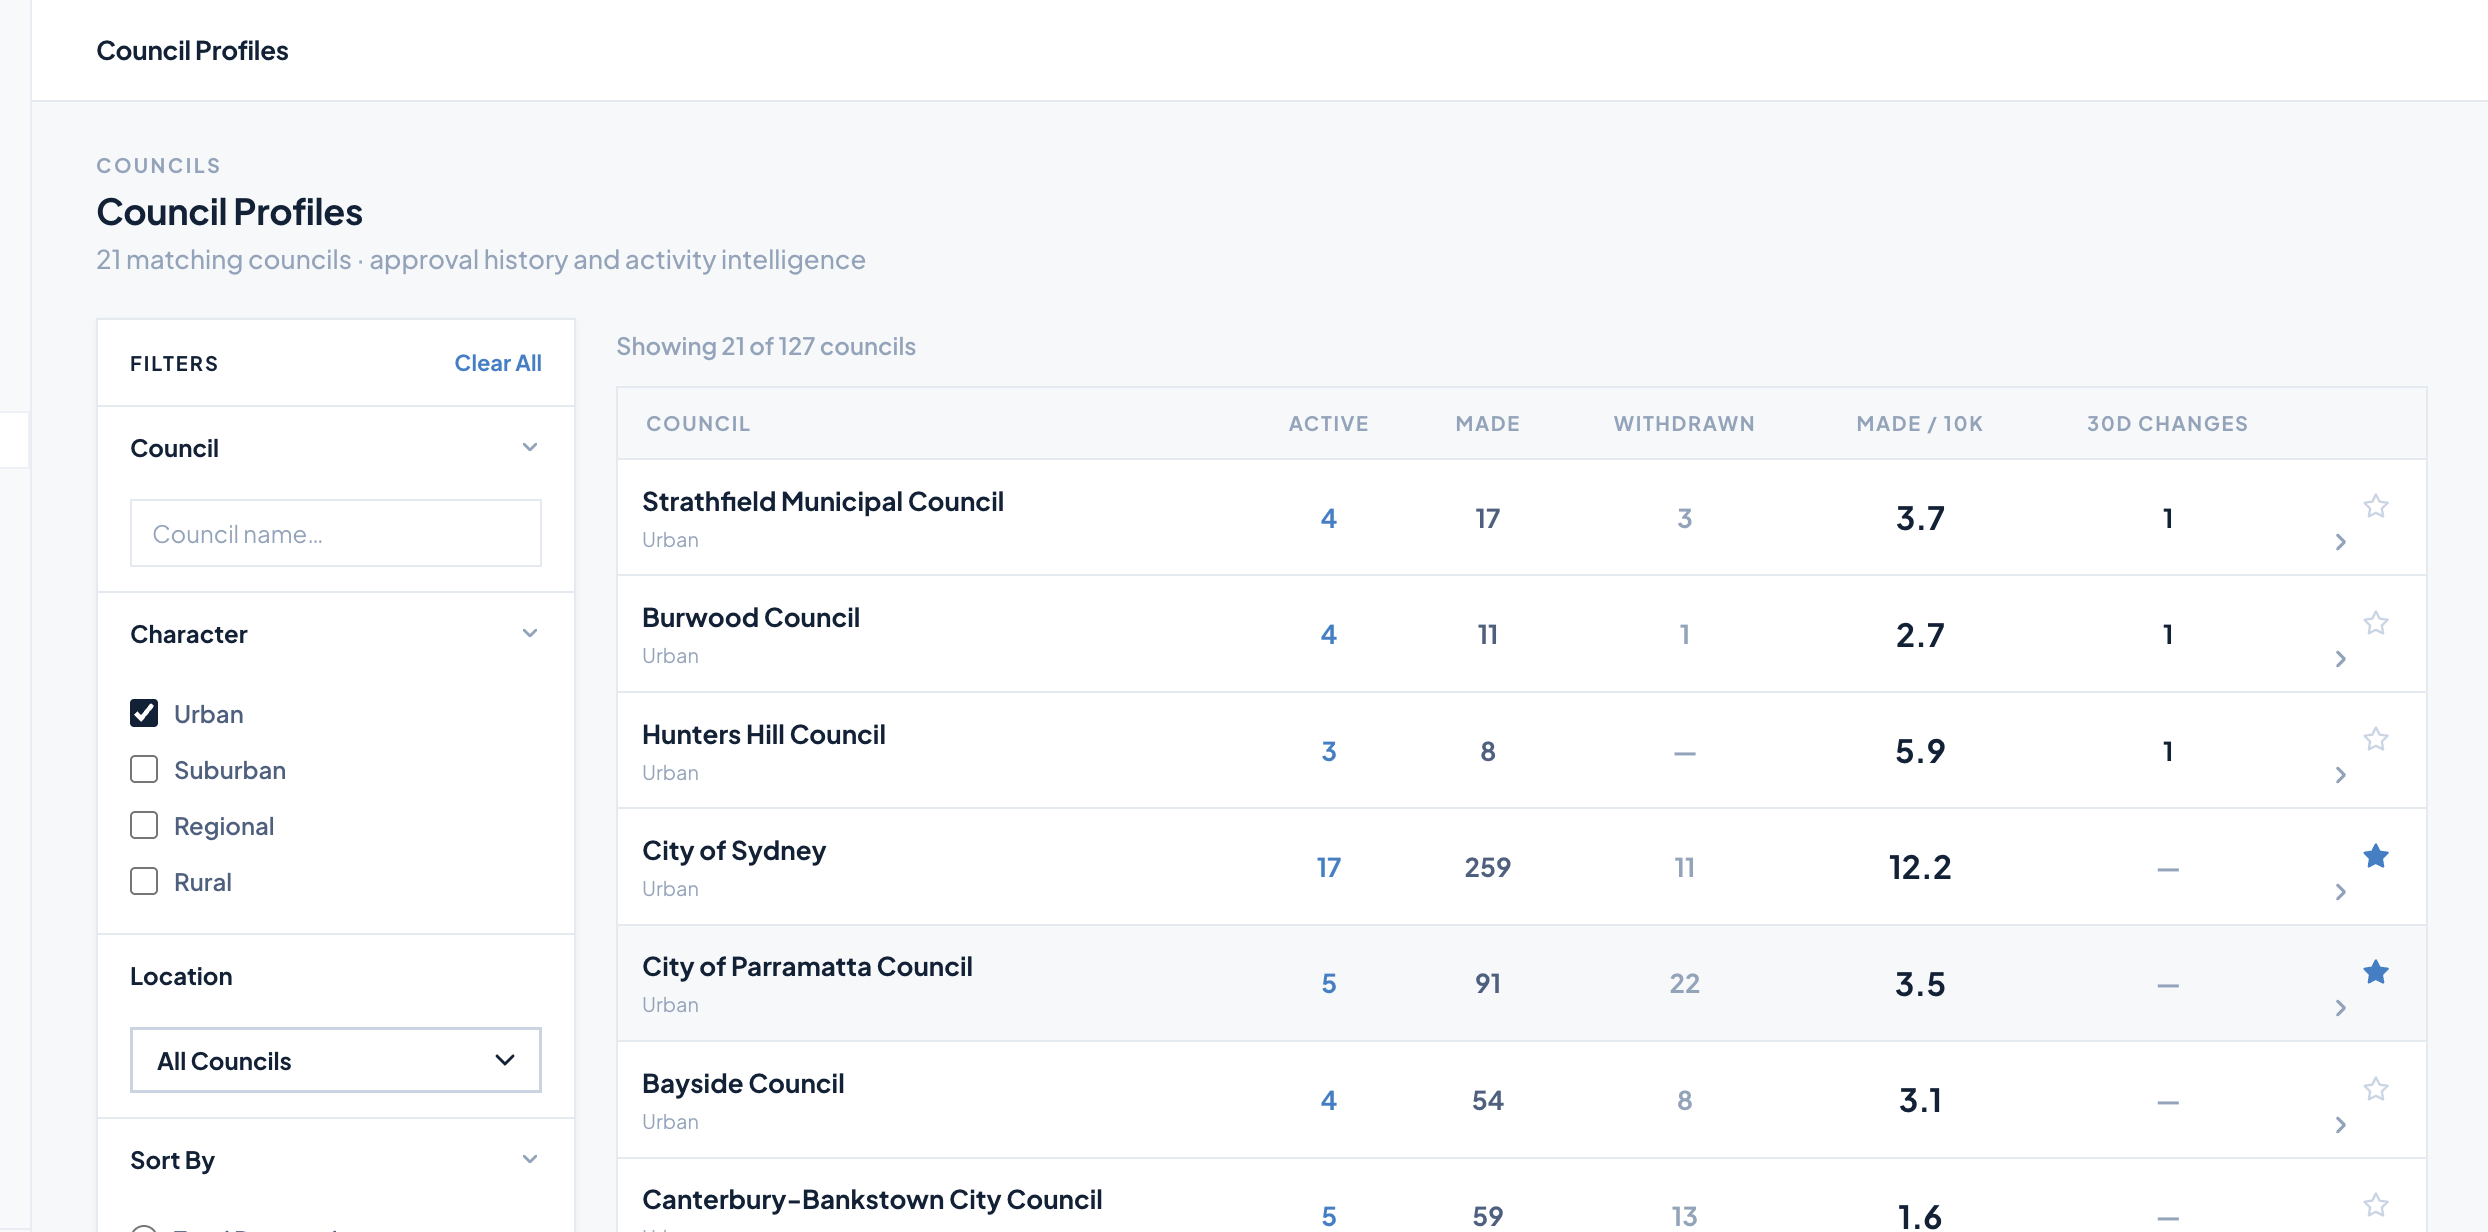
Task: Uncheck the Urban character filter
Action: tap(144, 713)
